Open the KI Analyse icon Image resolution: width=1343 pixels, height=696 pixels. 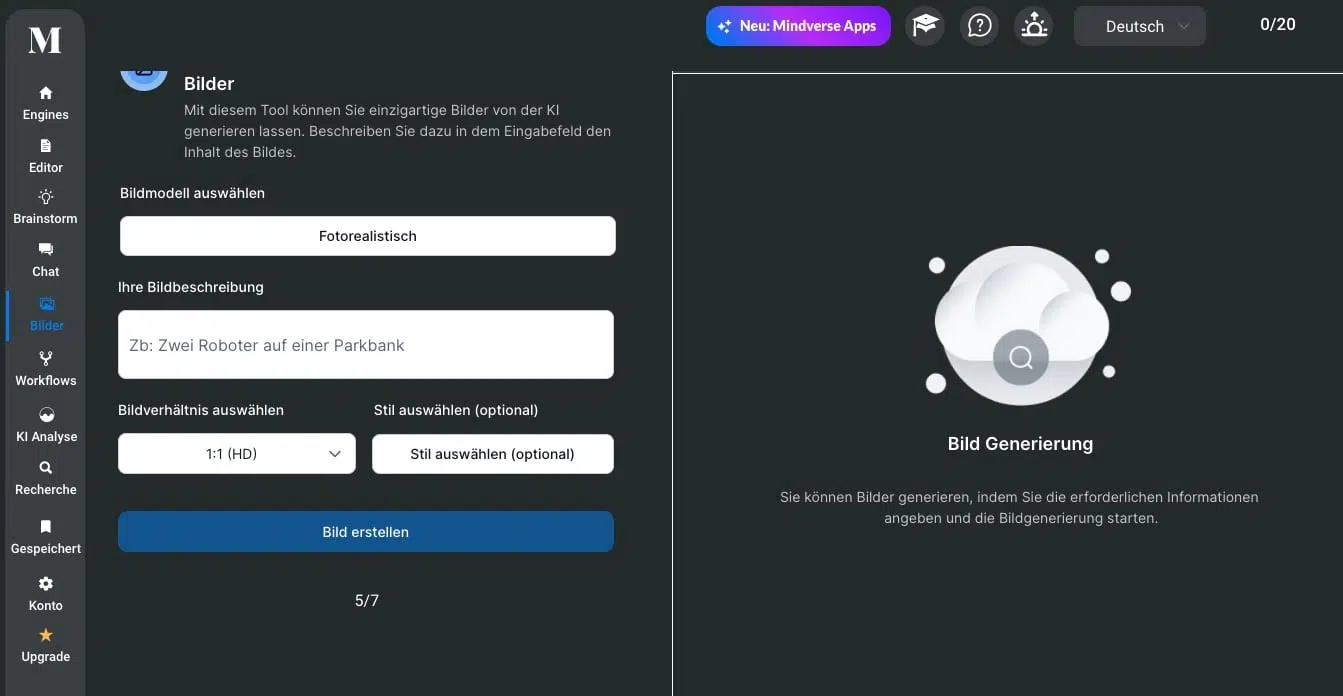pos(46,415)
